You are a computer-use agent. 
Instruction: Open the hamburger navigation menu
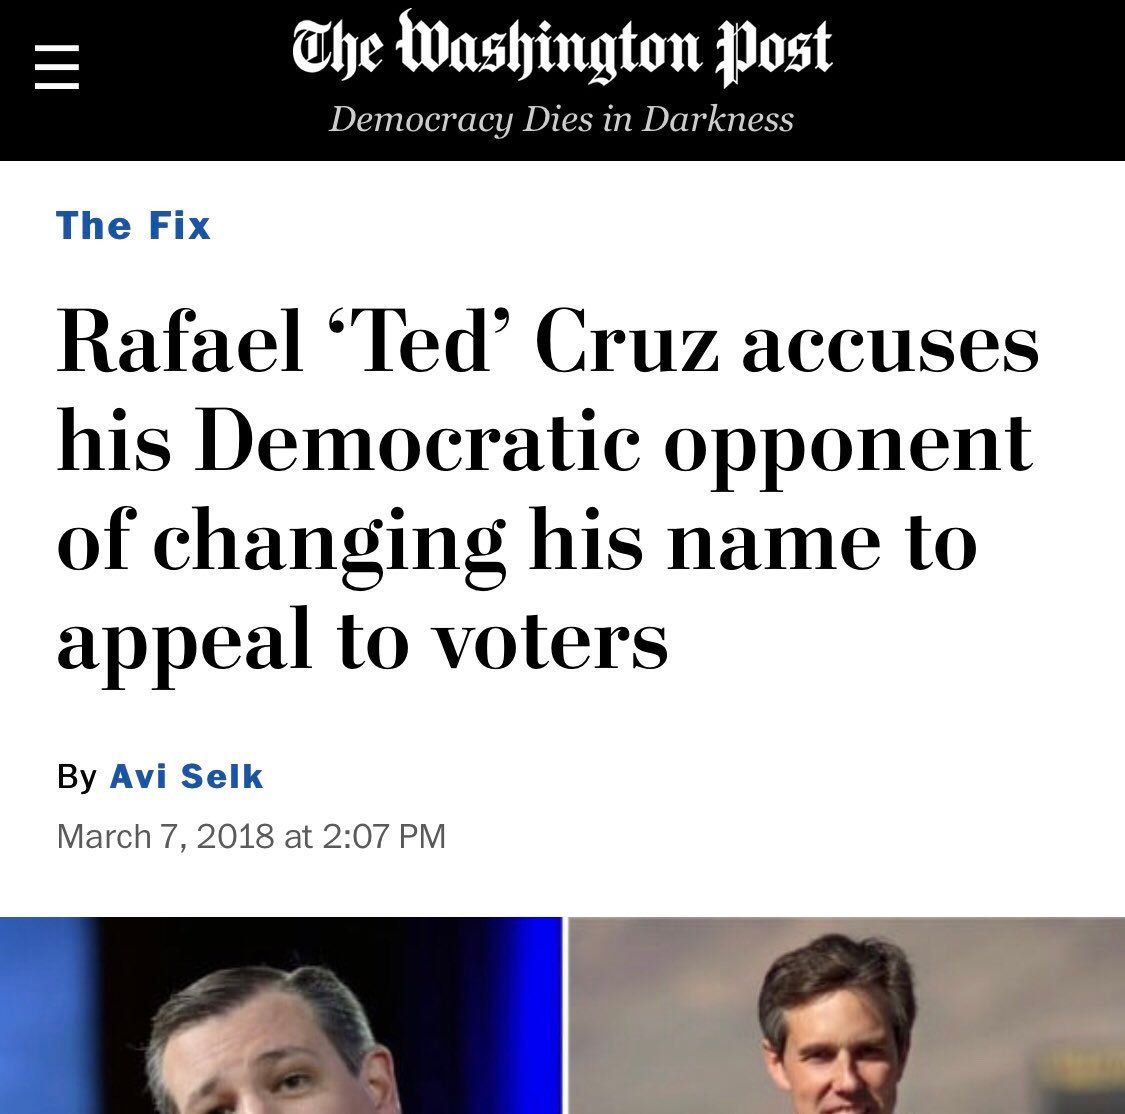(x=57, y=67)
